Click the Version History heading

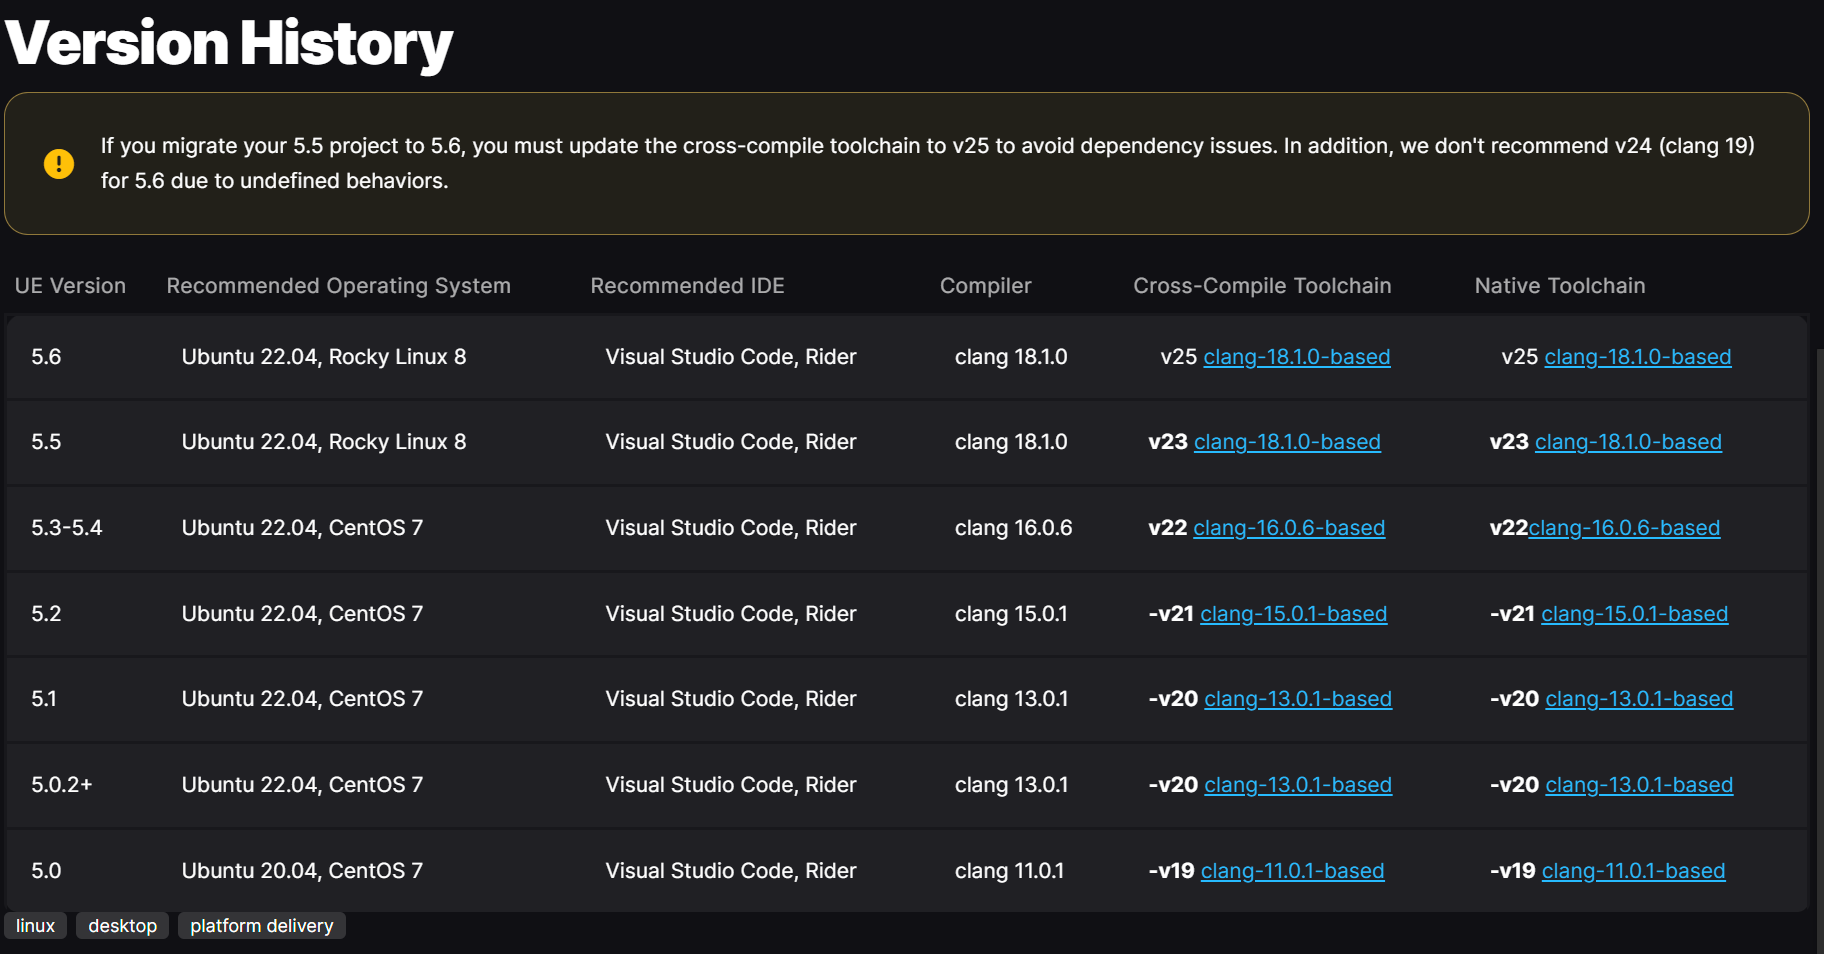(x=229, y=44)
